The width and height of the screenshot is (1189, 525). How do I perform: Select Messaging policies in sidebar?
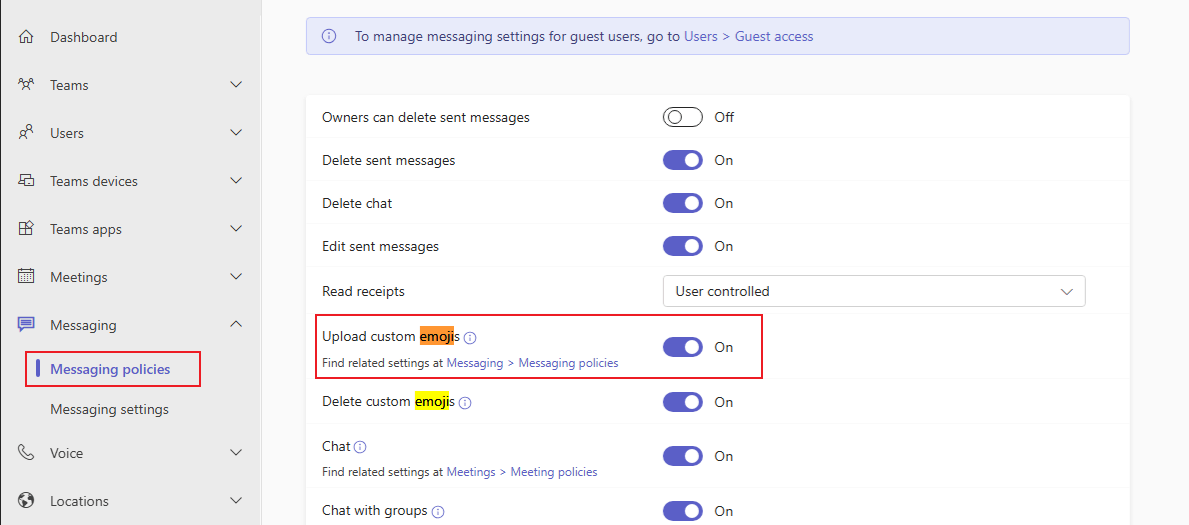tap(110, 369)
